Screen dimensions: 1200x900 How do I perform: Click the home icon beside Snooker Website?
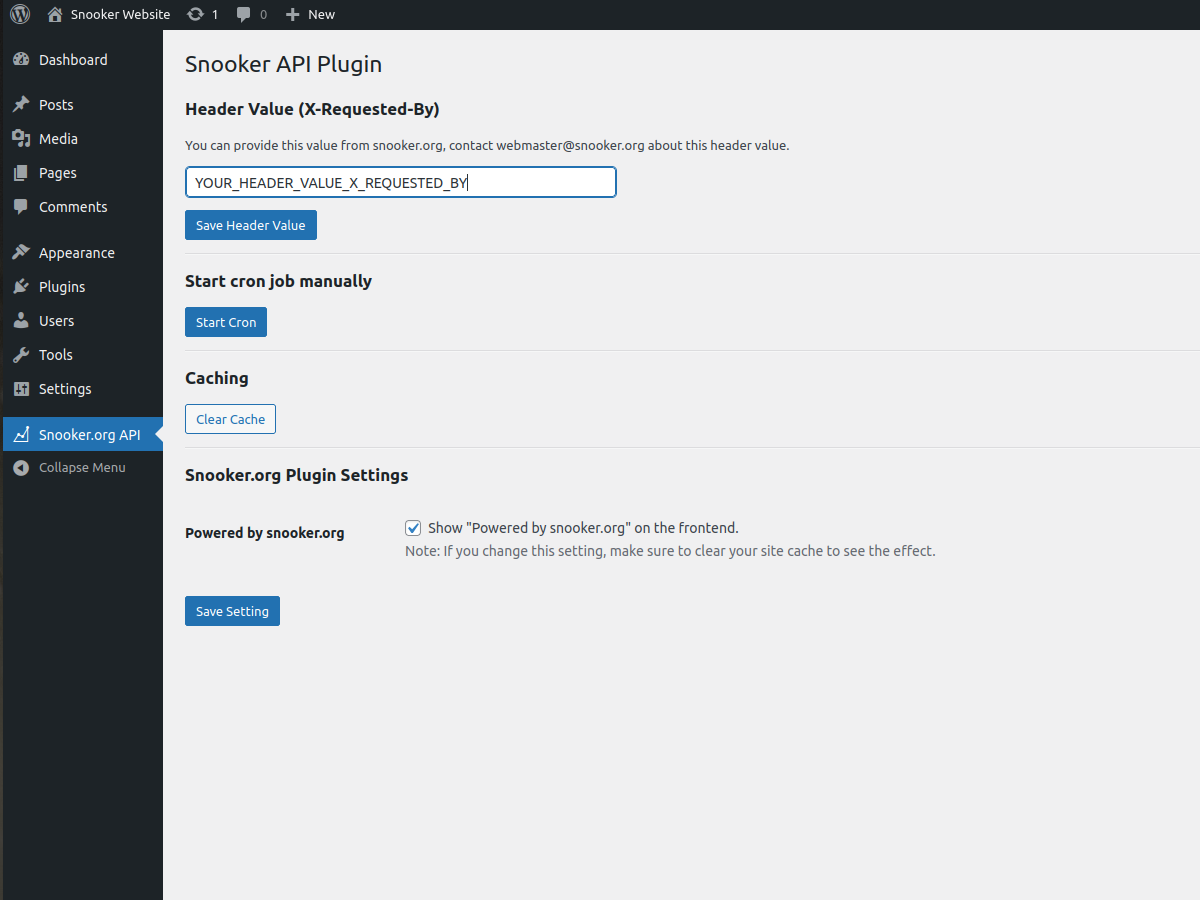pos(55,15)
